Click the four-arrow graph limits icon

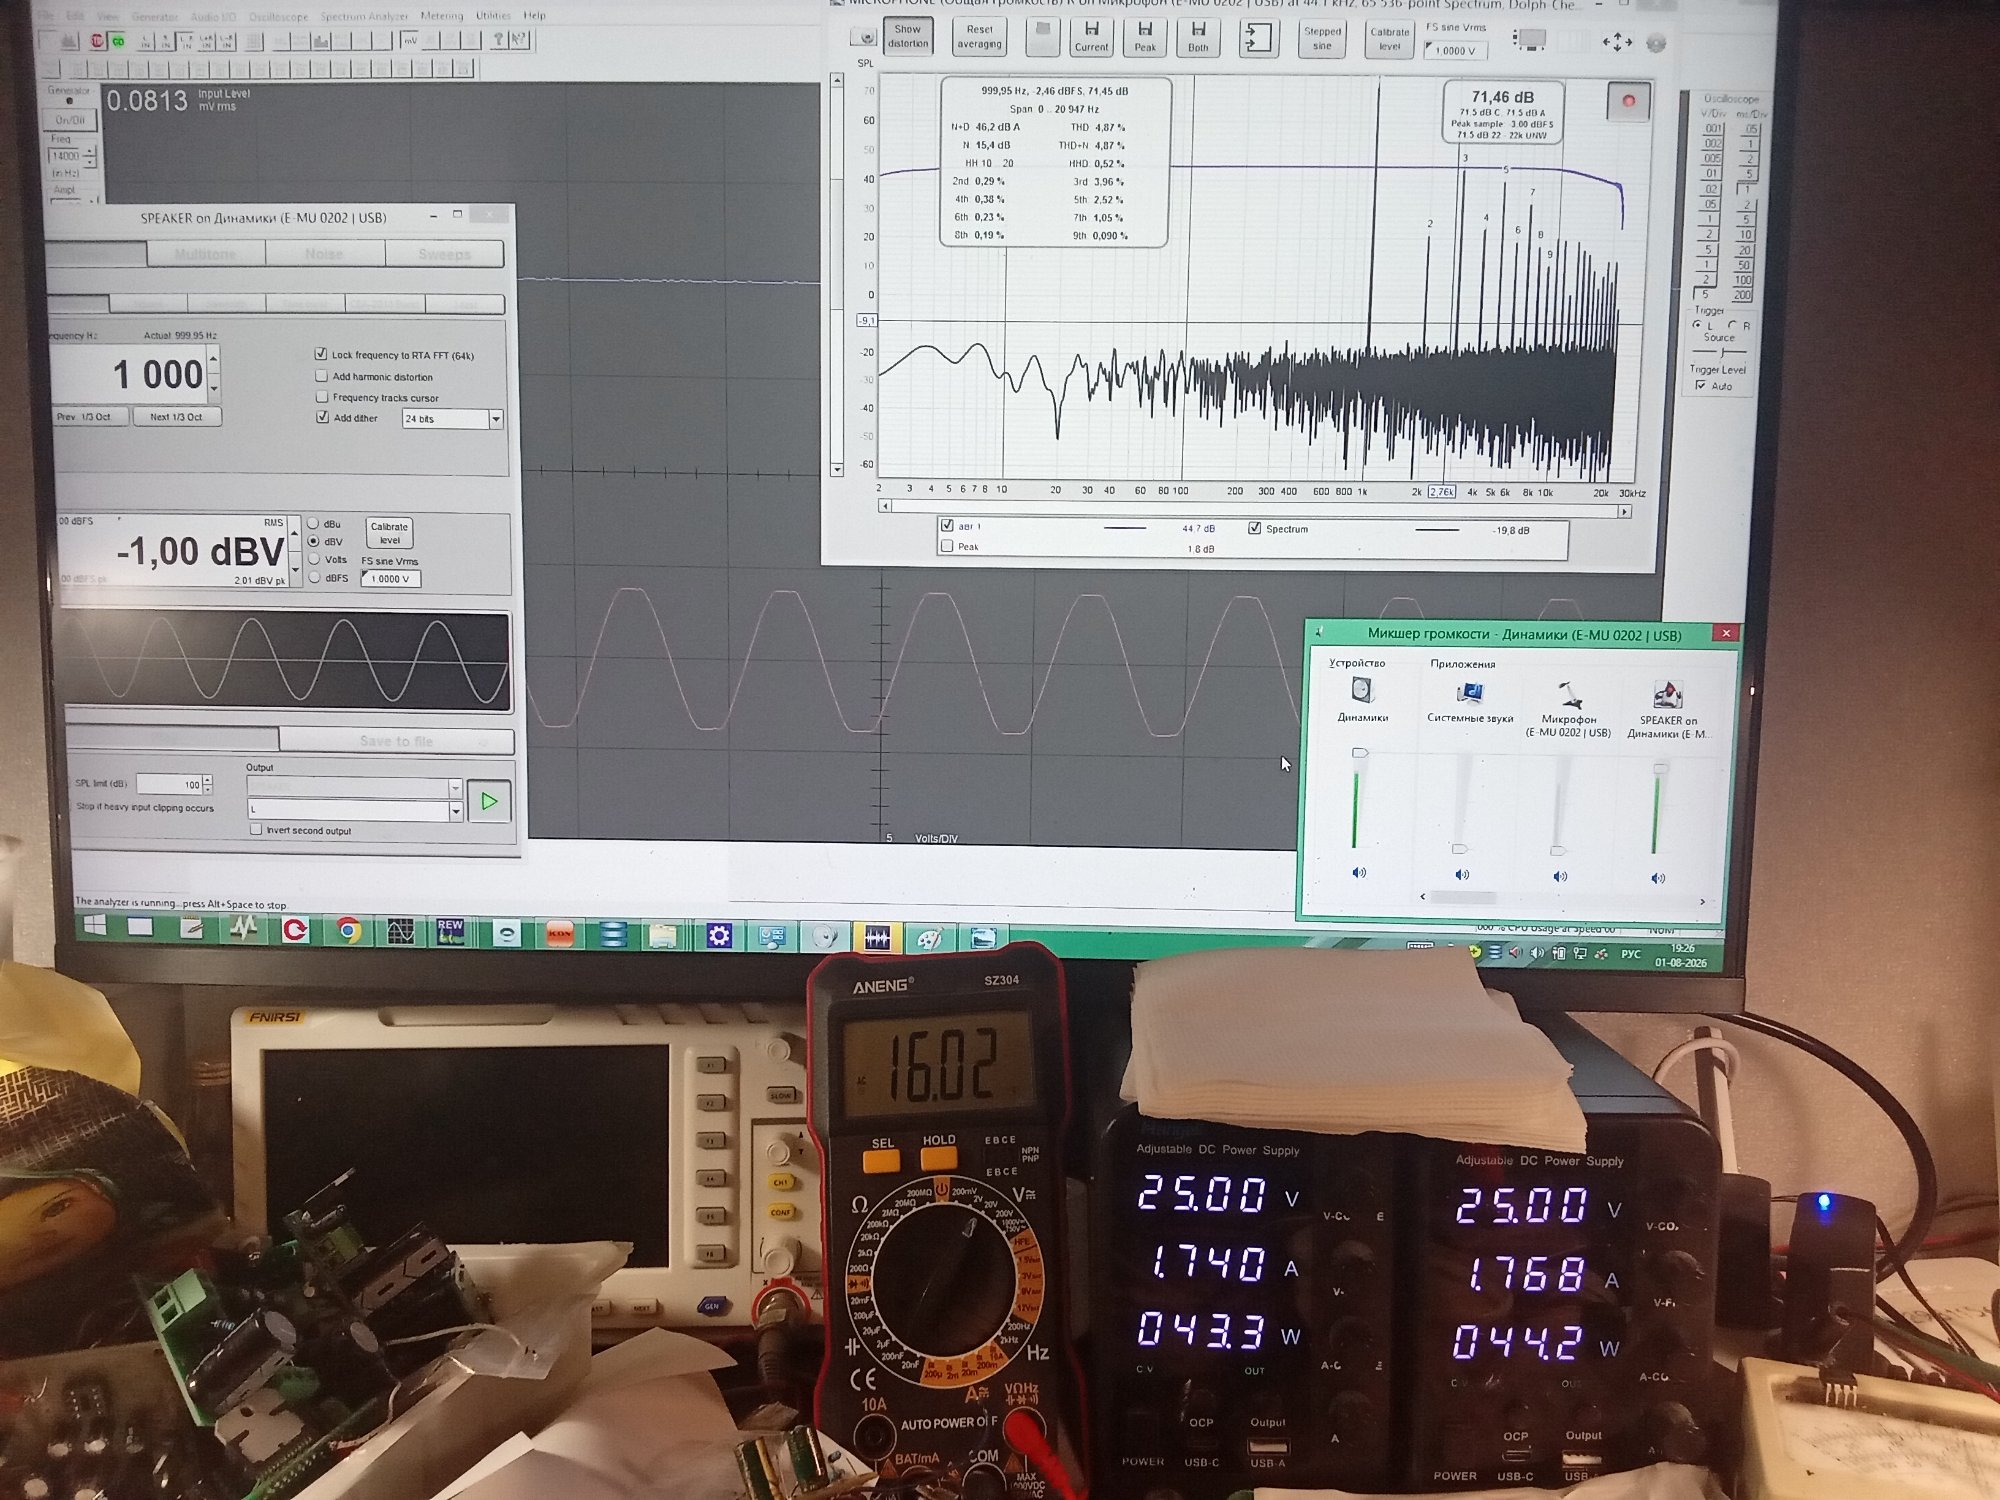pyautogui.click(x=1617, y=42)
